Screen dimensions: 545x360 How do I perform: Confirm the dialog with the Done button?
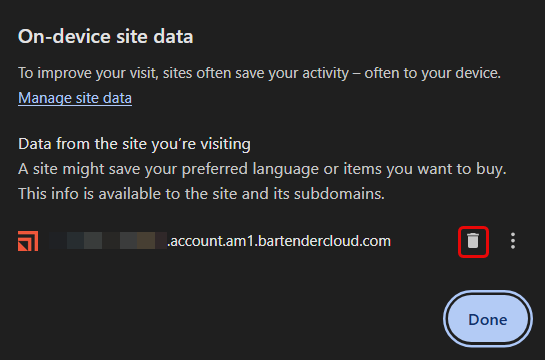pyautogui.click(x=488, y=319)
